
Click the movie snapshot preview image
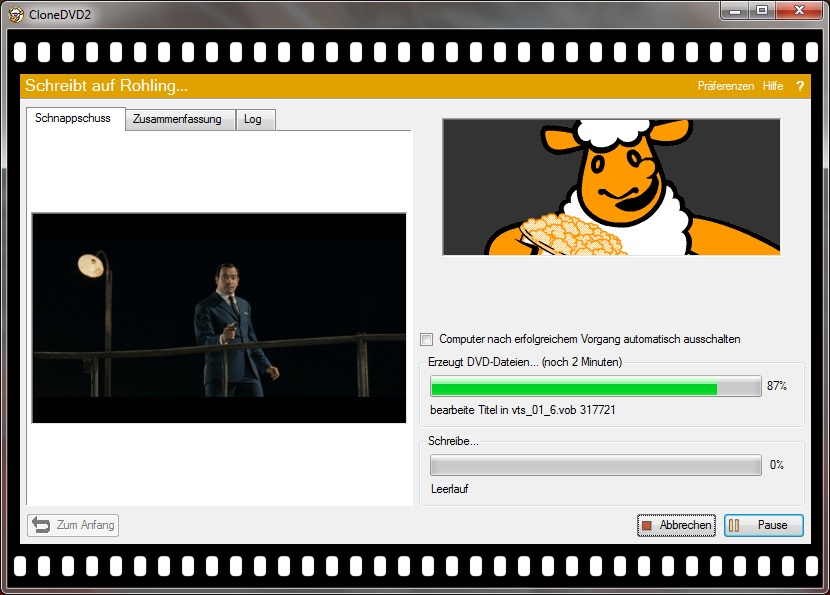click(219, 318)
